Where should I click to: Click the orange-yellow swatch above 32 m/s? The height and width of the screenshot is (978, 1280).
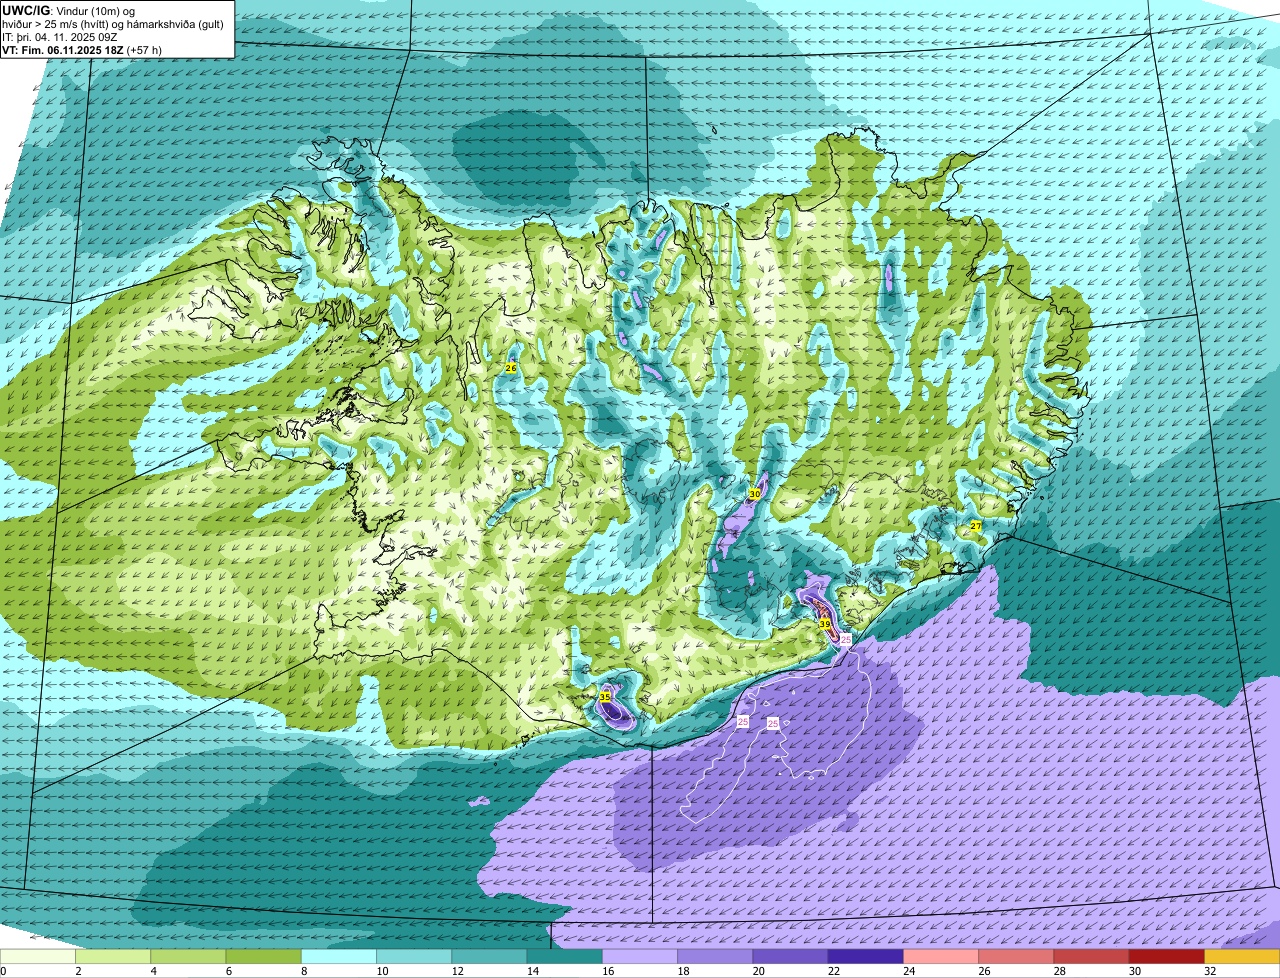tap(1242, 957)
